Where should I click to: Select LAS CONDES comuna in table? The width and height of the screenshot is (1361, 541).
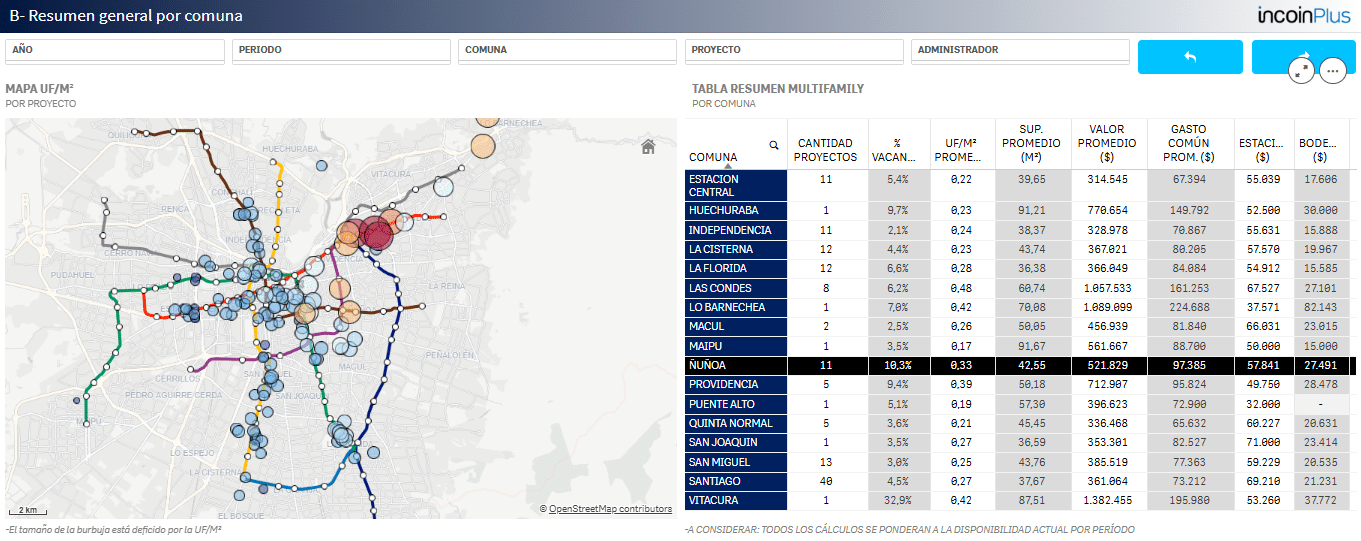(x=736, y=288)
